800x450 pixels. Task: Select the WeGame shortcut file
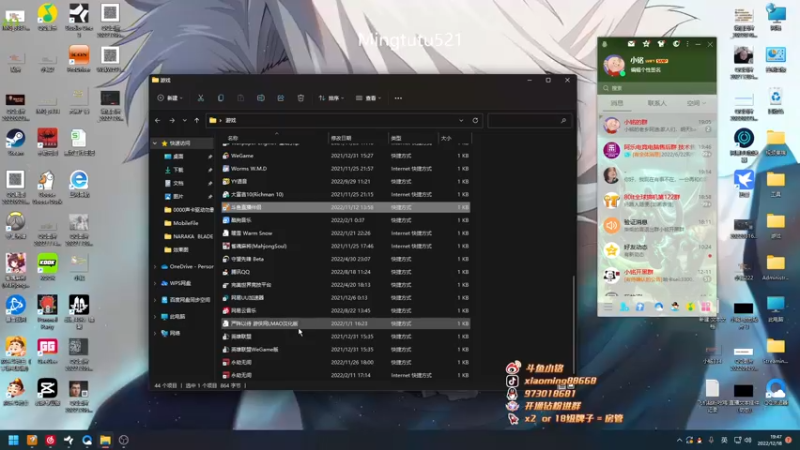pyautogui.click(x=345, y=156)
